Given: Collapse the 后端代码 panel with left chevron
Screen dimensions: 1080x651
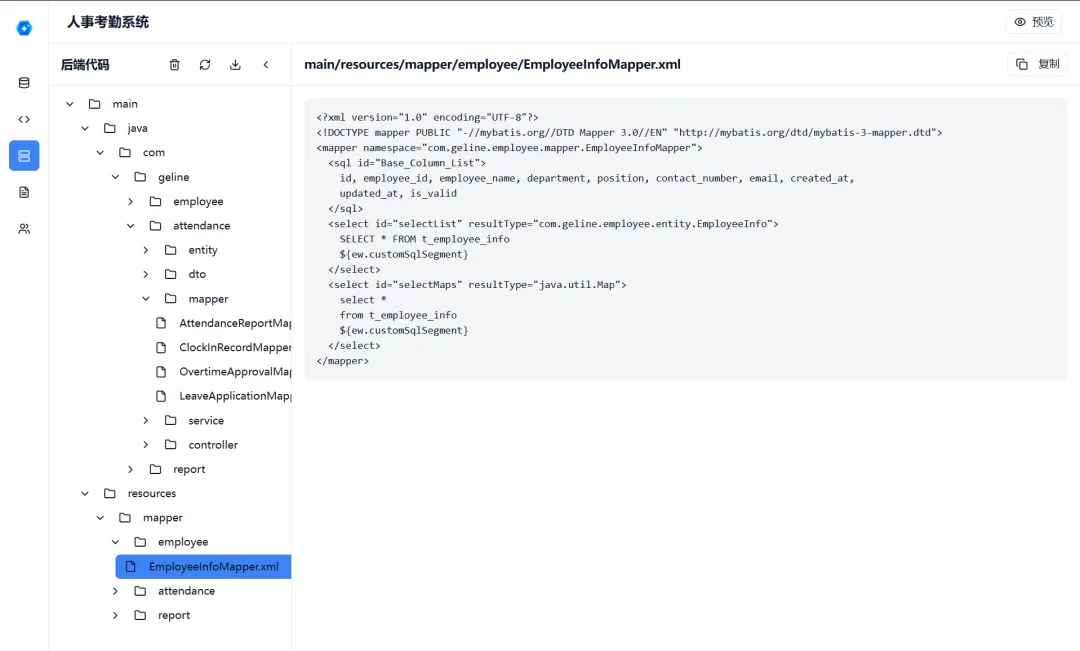Looking at the screenshot, I should tap(266, 65).
